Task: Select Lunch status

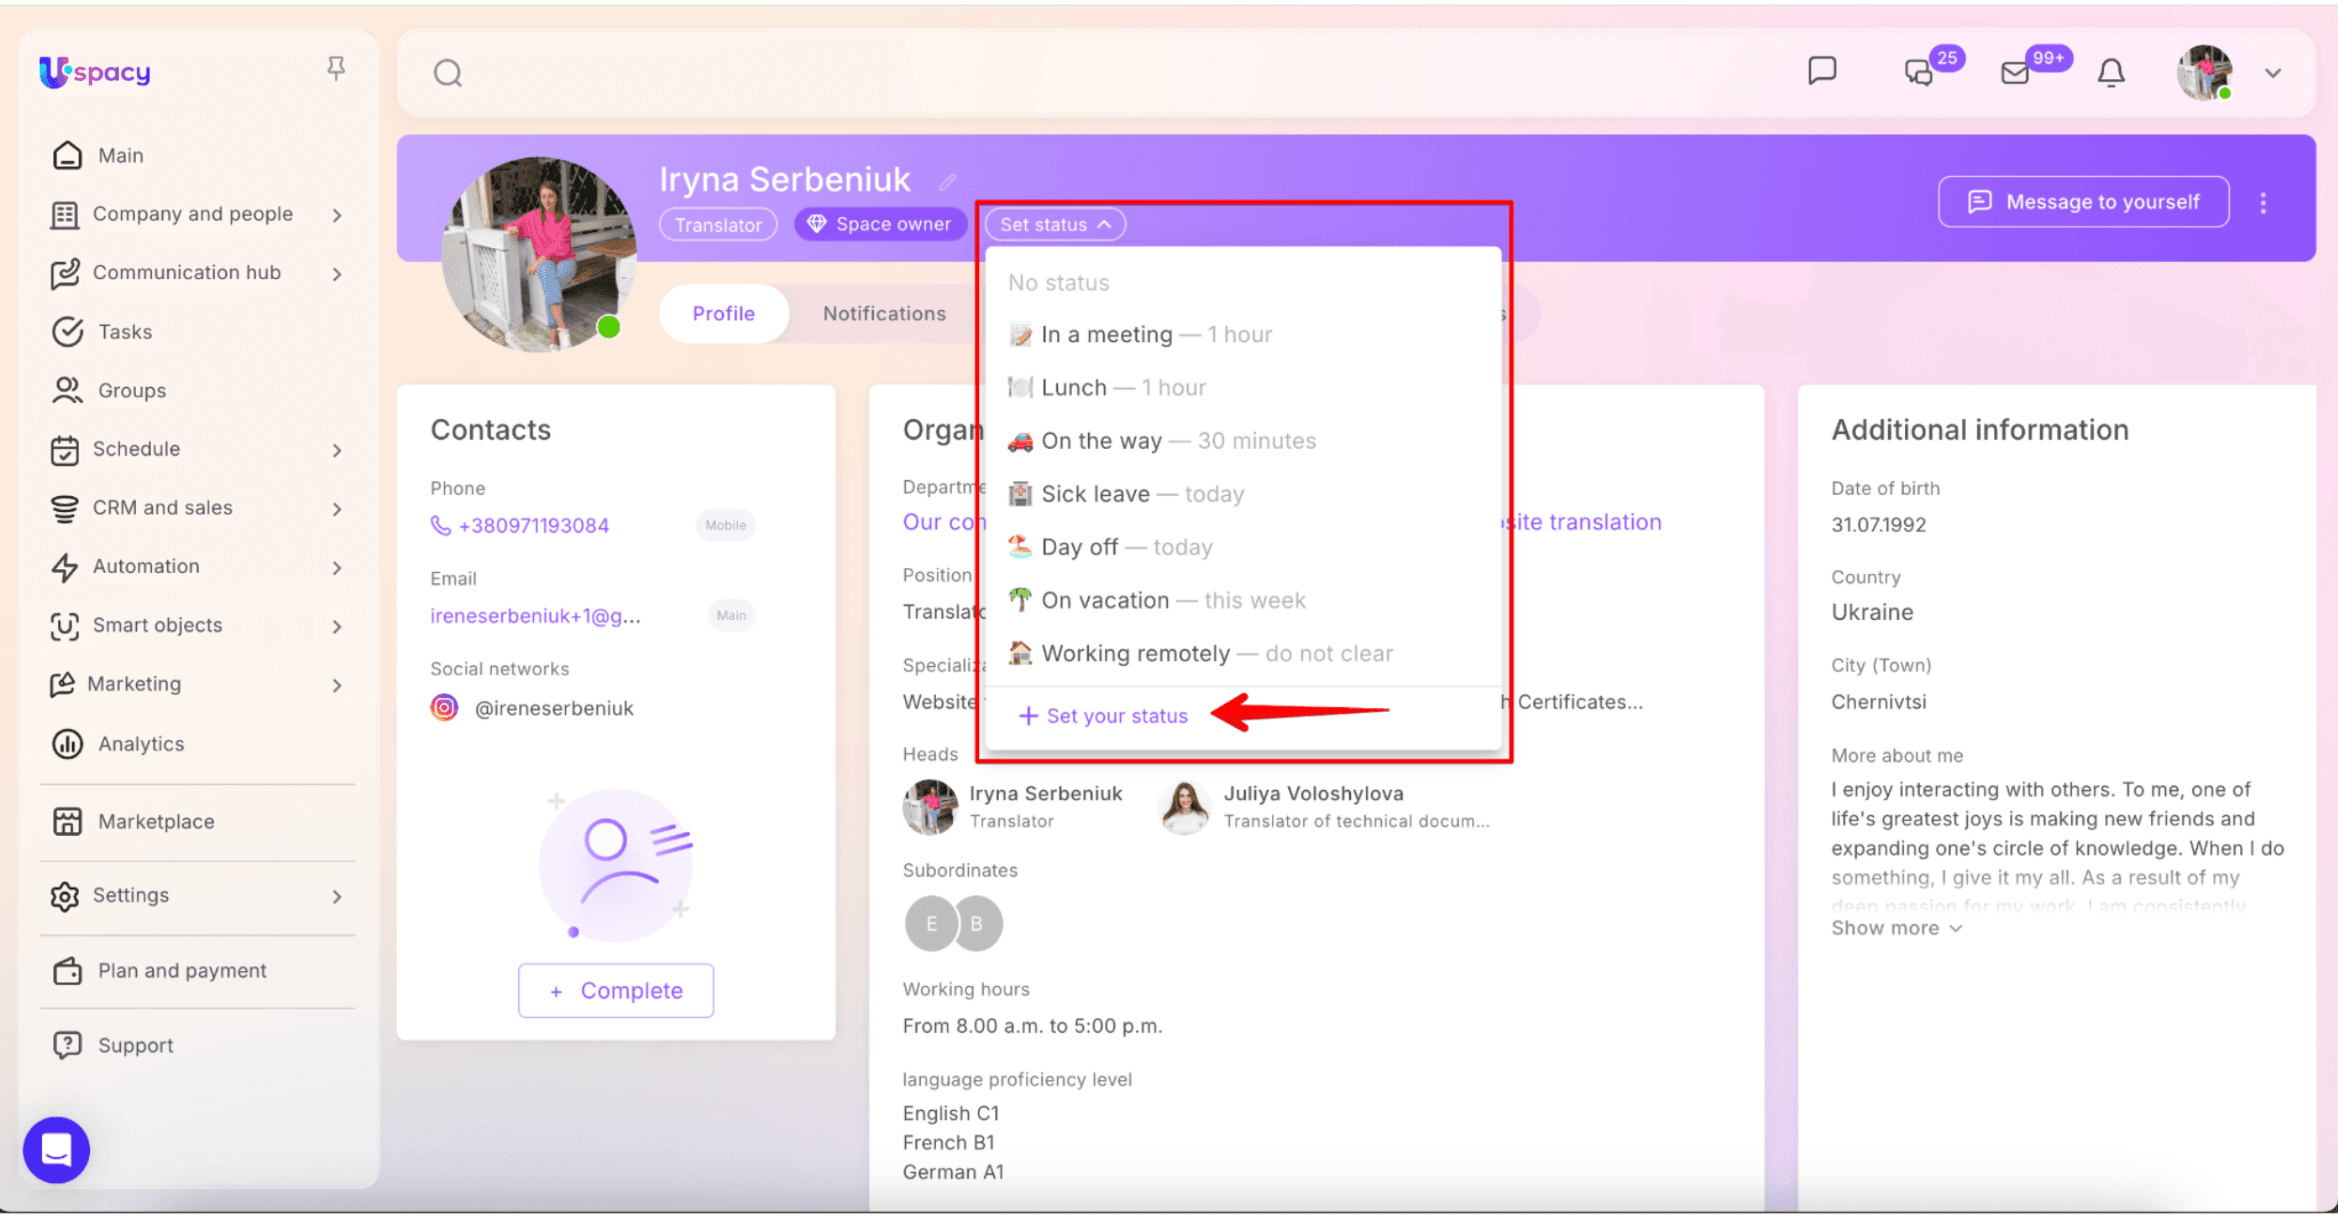Action: tap(1242, 388)
